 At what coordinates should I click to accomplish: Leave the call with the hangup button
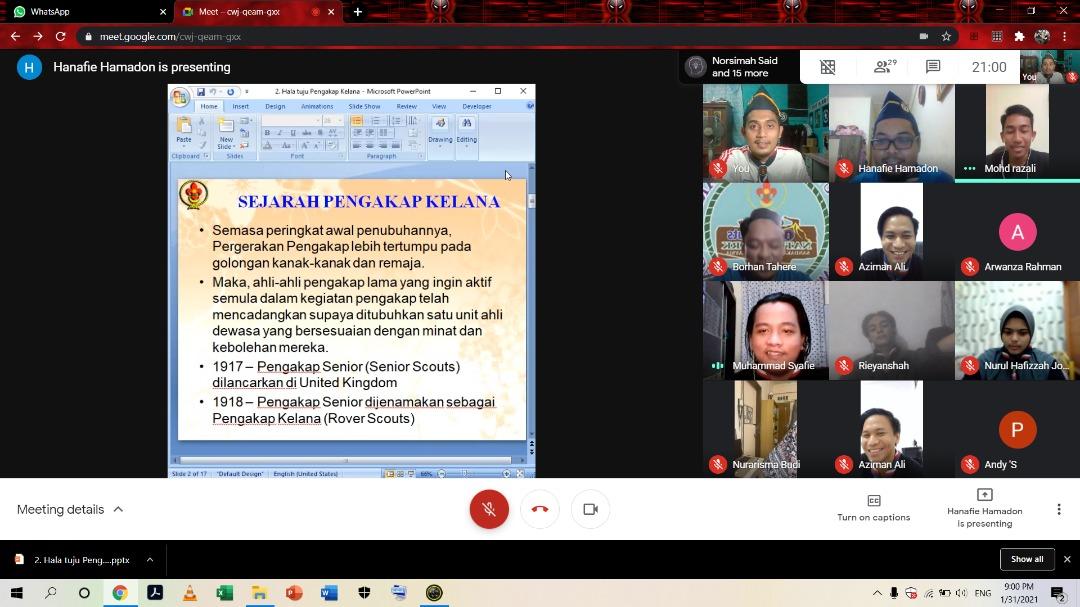pyautogui.click(x=539, y=509)
